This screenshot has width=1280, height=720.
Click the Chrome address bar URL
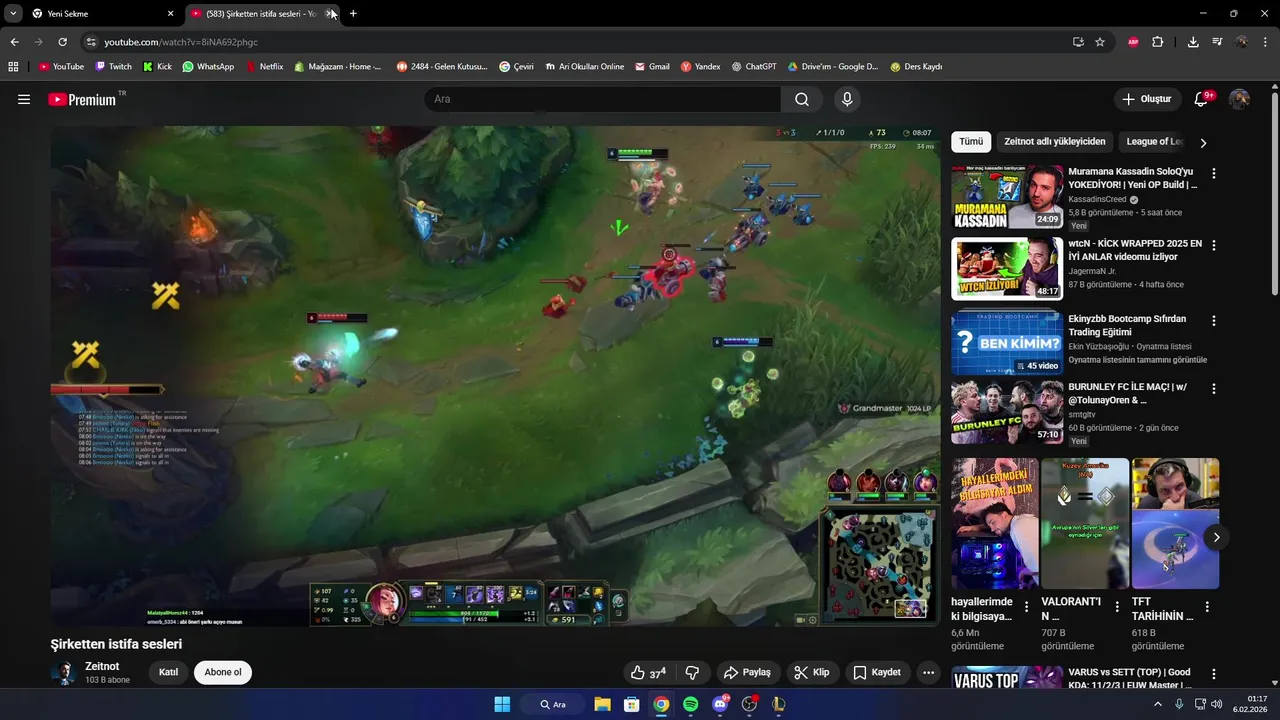[181, 42]
